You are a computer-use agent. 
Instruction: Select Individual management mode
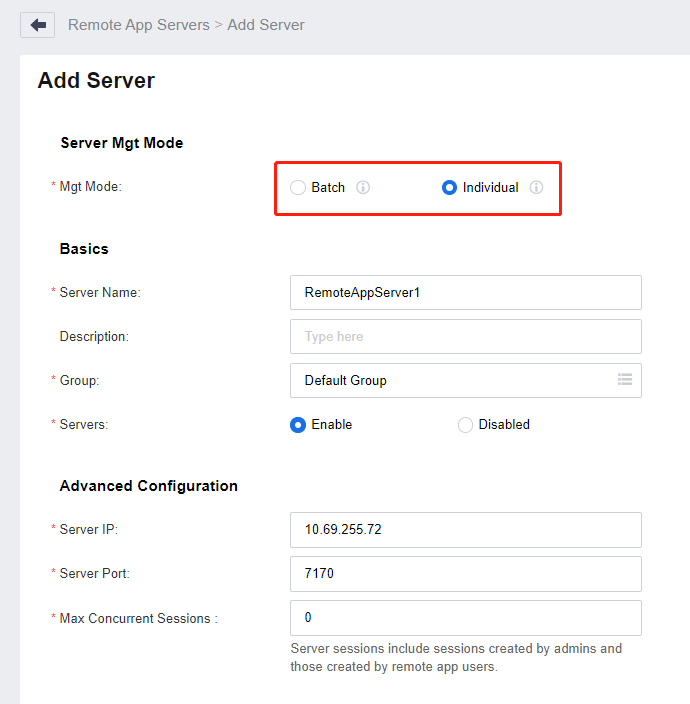[x=449, y=187]
